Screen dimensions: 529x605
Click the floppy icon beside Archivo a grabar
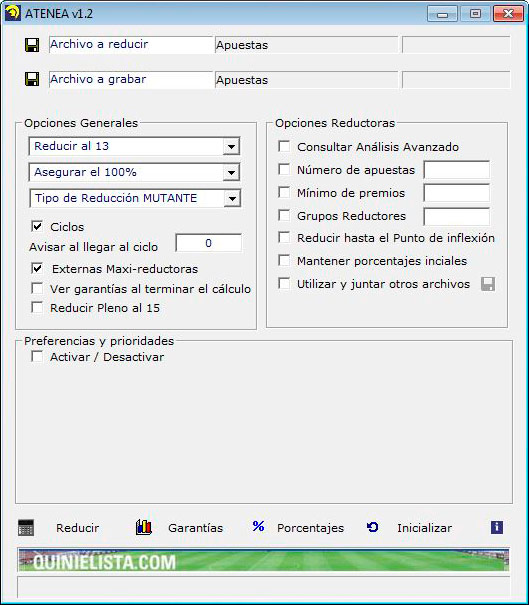tap(32, 79)
